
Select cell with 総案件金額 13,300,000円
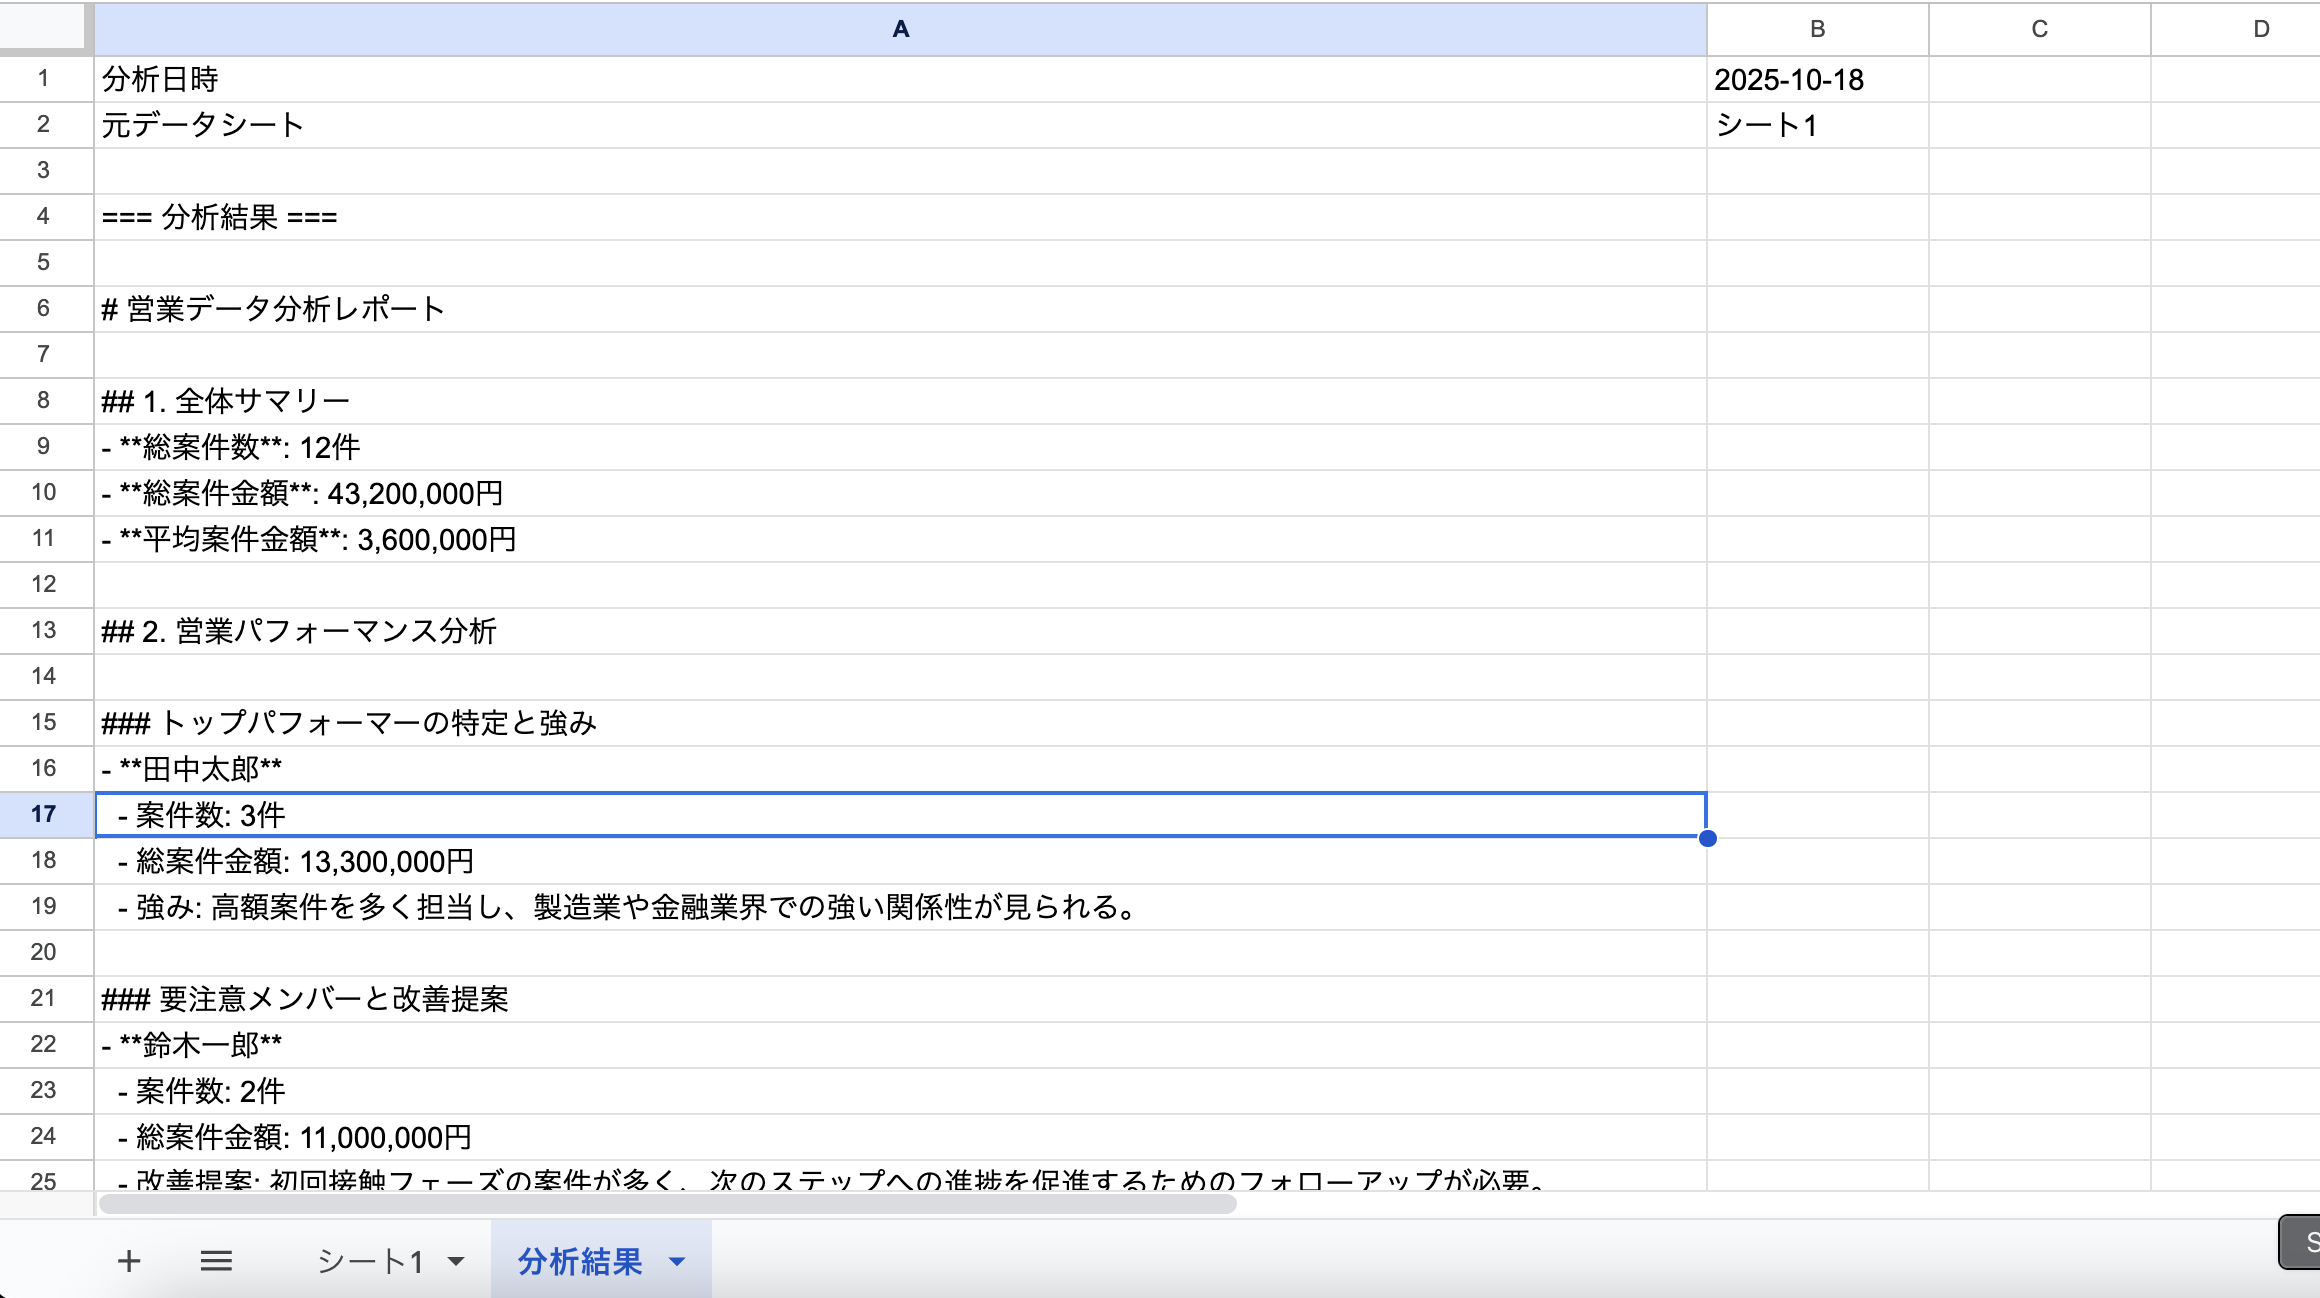click(x=600, y=861)
